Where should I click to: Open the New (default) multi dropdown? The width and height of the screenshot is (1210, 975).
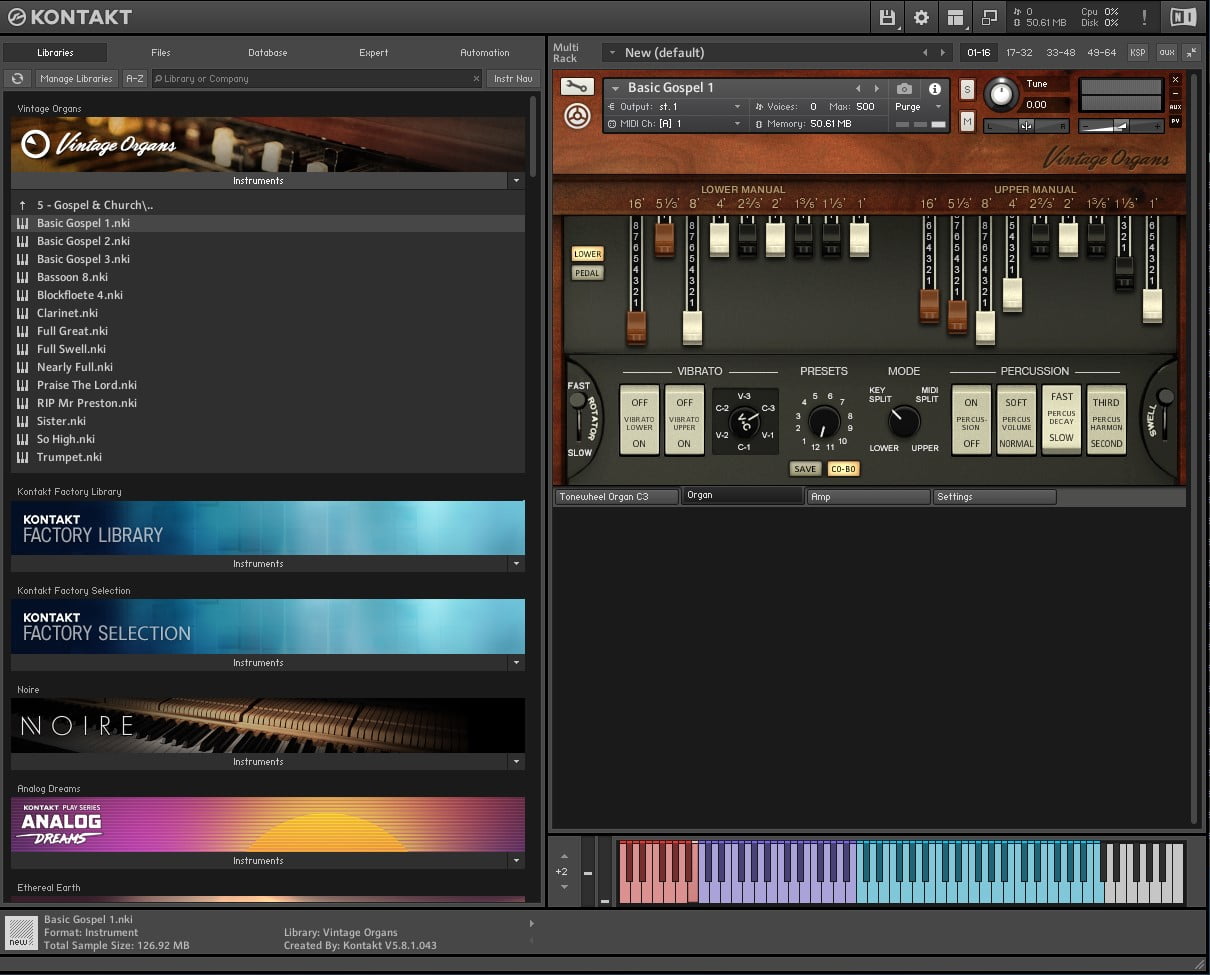click(612, 53)
